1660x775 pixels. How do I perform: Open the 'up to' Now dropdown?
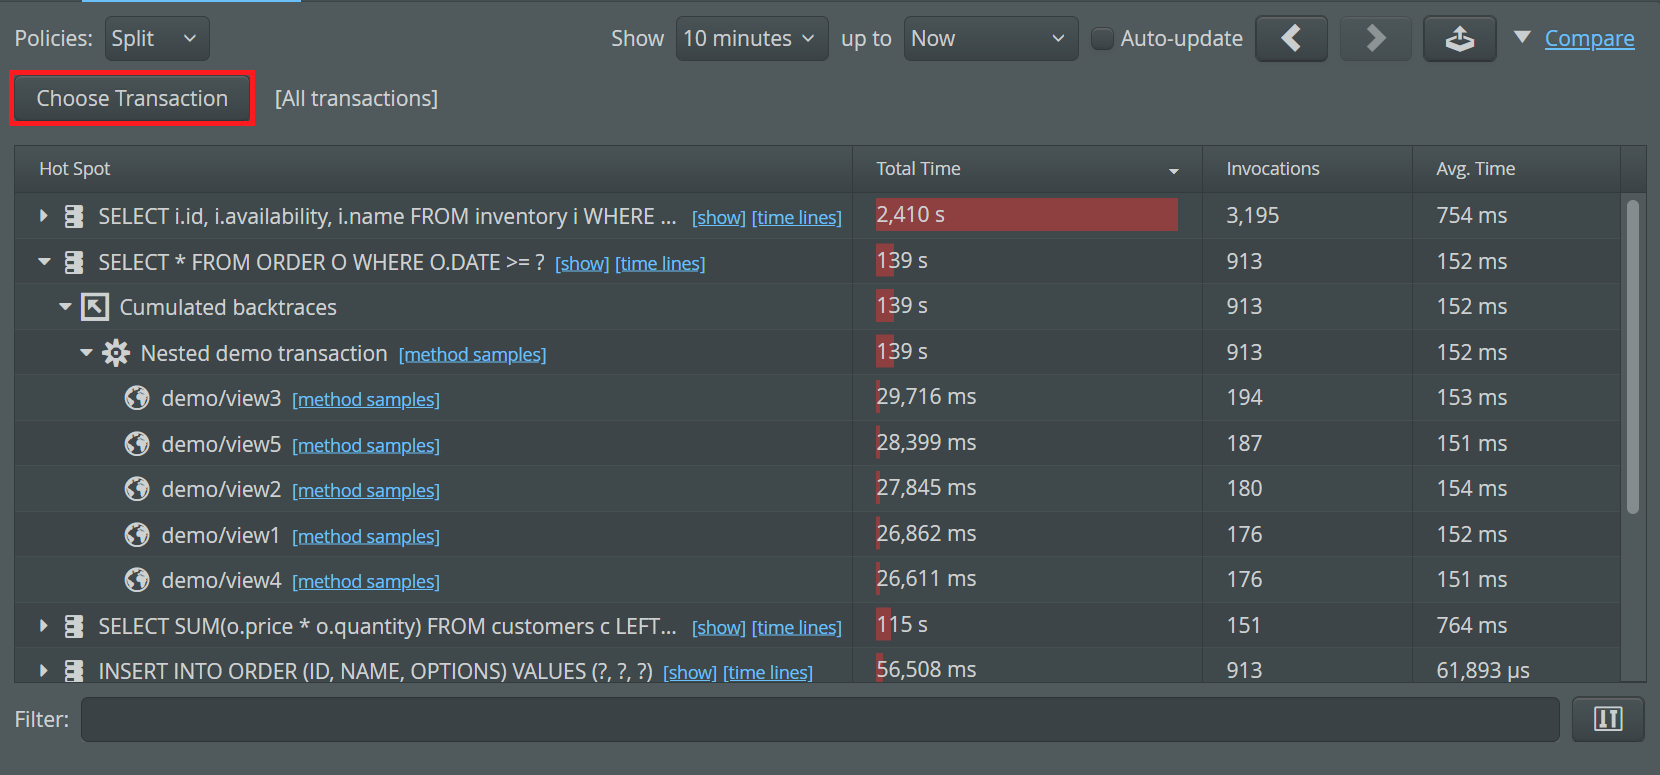[x=989, y=39]
